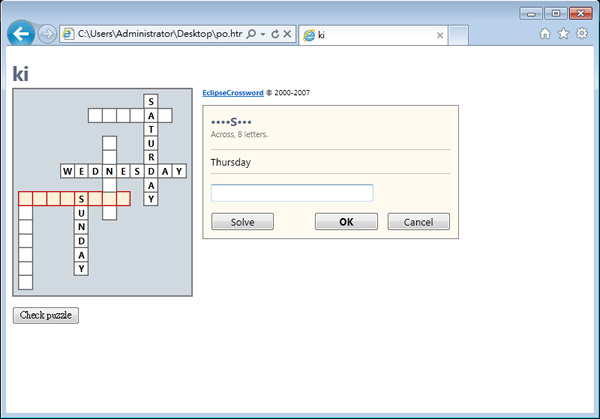Screen dimensions: 600x419
Task: Confirm the answer with OK
Action: coord(346,222)
